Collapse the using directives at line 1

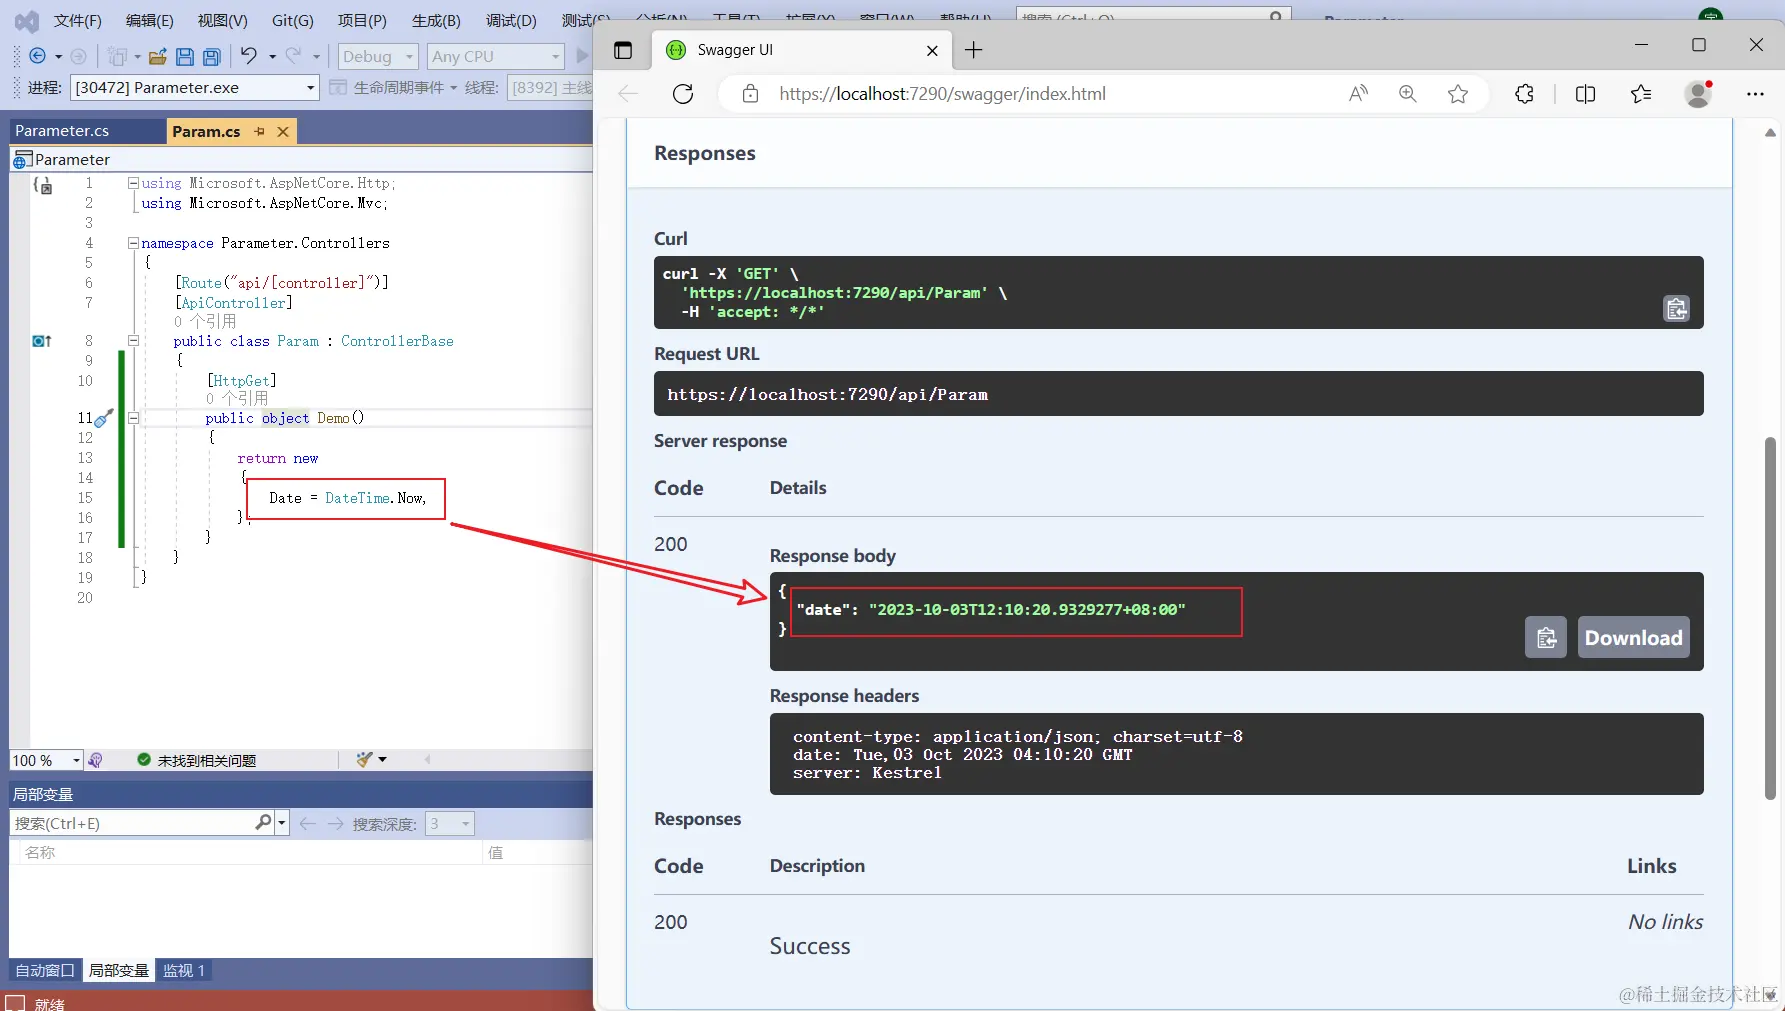[x=133, y=183]
